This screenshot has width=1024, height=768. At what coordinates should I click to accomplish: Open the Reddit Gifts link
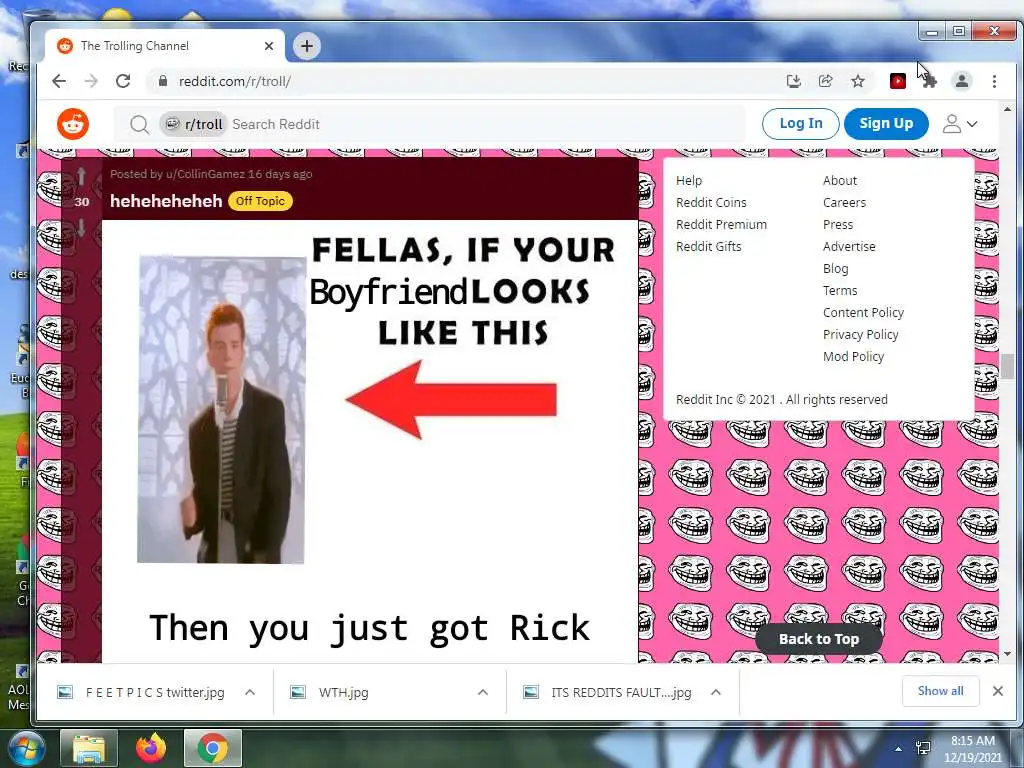coord(708,246)
